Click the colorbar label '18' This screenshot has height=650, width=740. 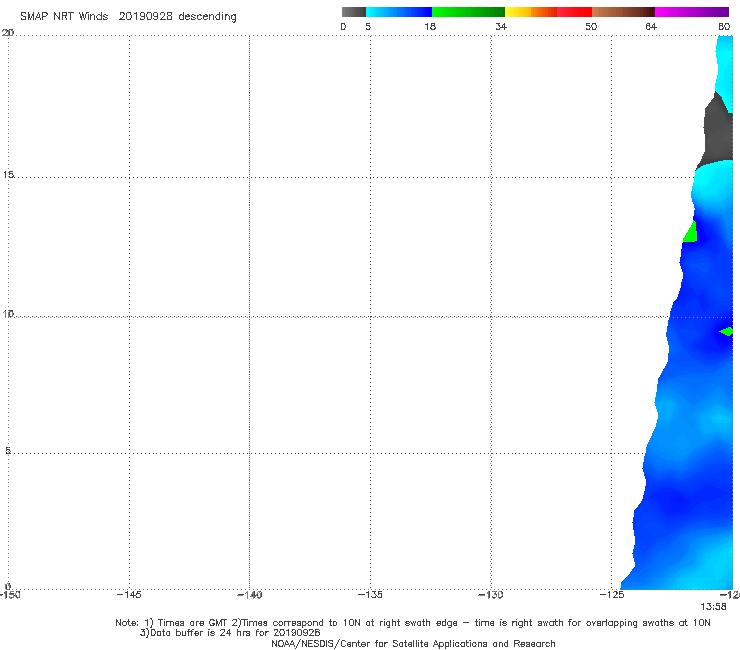click(x=430, y=27)
